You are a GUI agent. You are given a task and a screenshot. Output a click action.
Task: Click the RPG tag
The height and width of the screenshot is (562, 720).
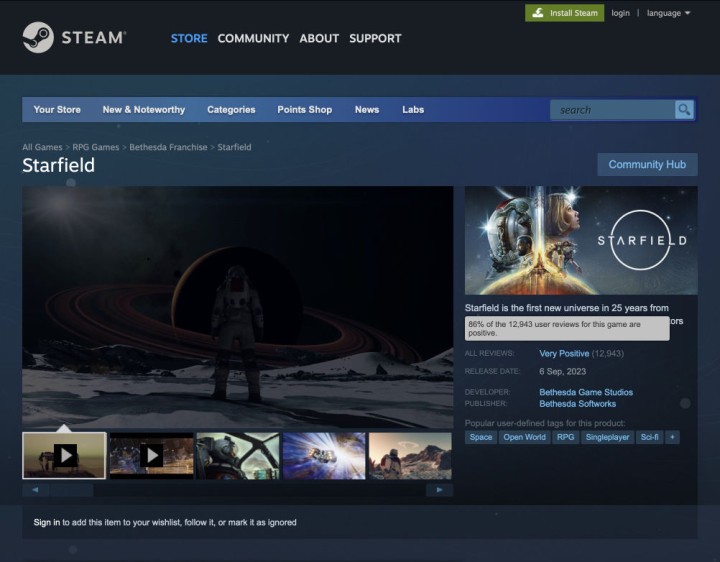pyautogui.click(x=565, y=437)
